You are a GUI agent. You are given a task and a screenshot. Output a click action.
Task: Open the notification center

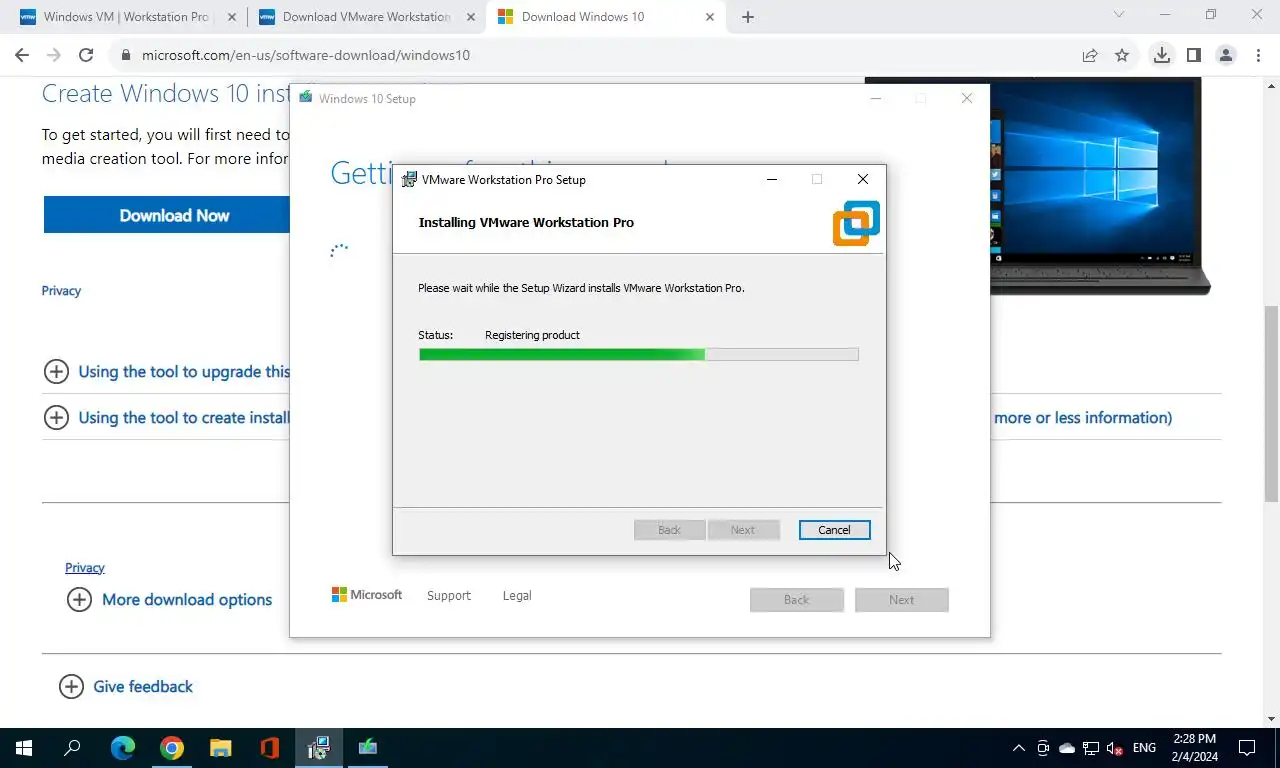pyautogui.click(x=1247, y=748)
